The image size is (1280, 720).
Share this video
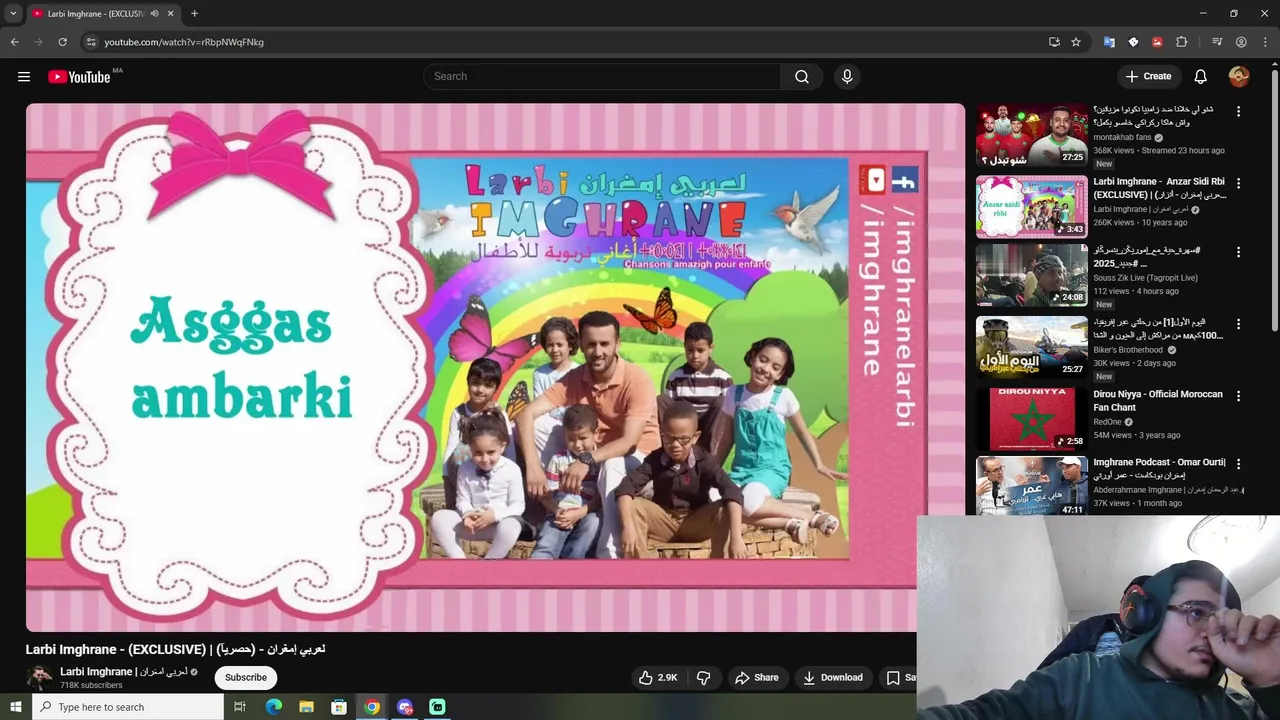coord(757,678)
